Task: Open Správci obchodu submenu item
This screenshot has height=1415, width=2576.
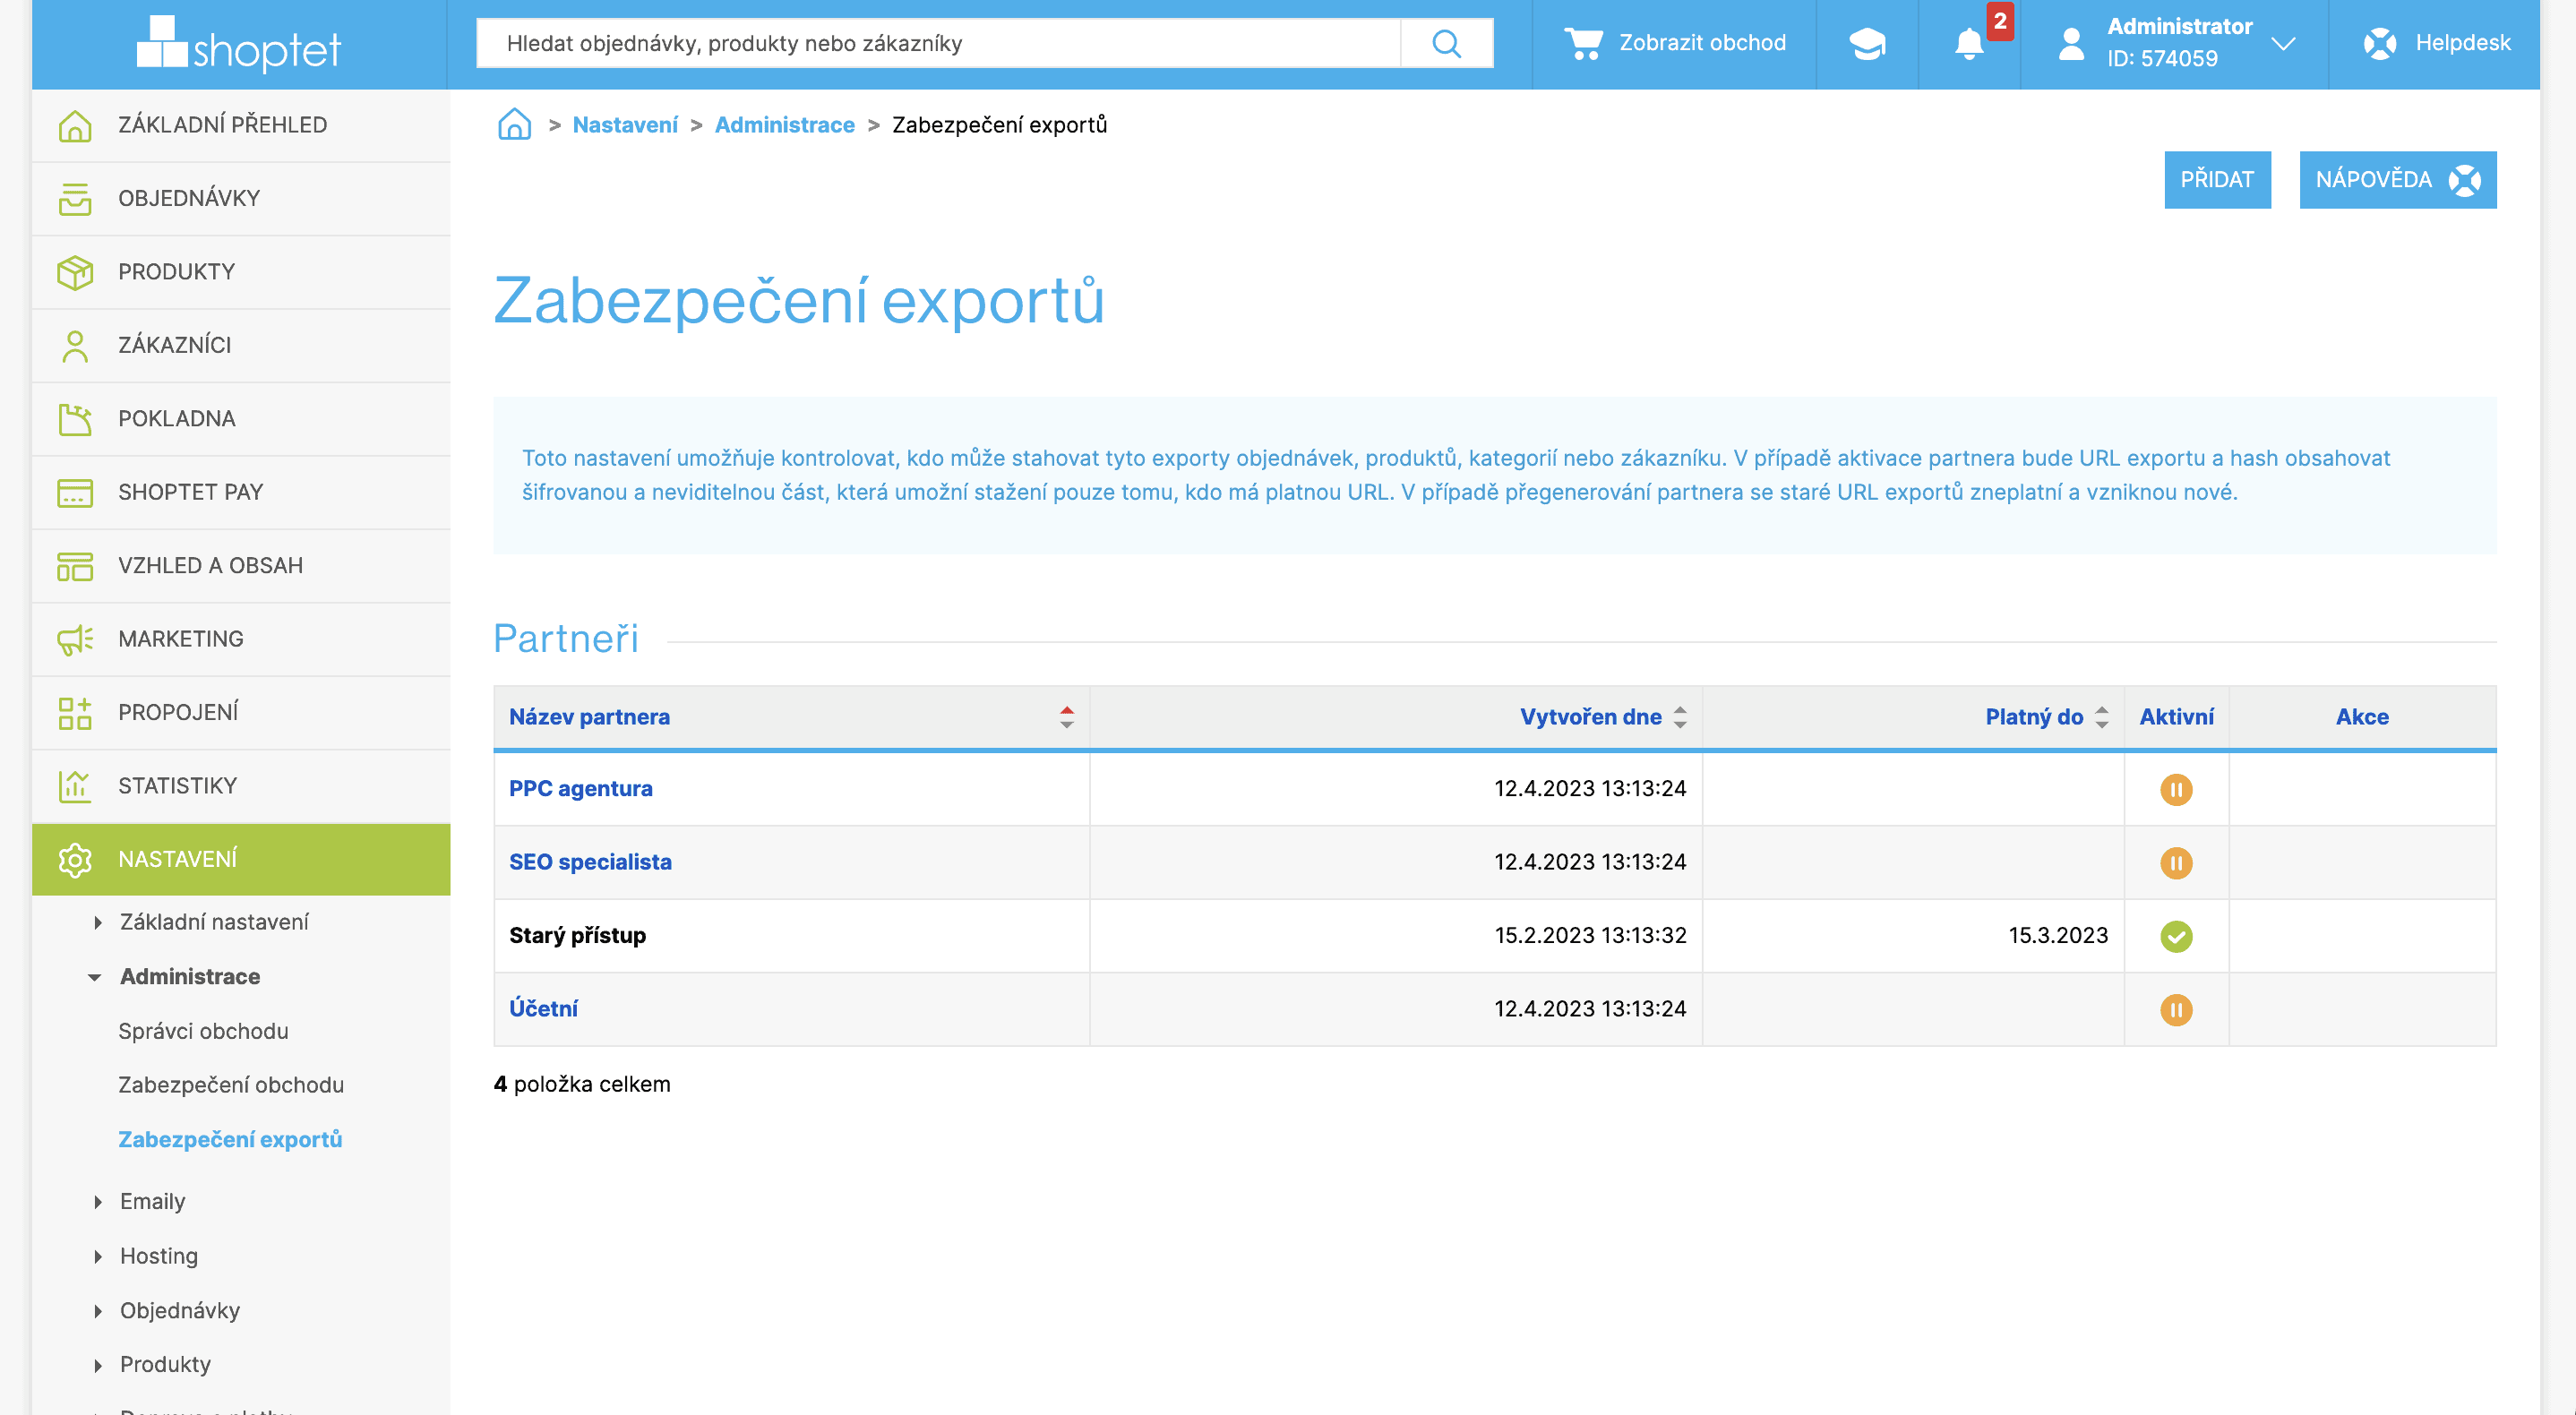Action: point(203,1031)
